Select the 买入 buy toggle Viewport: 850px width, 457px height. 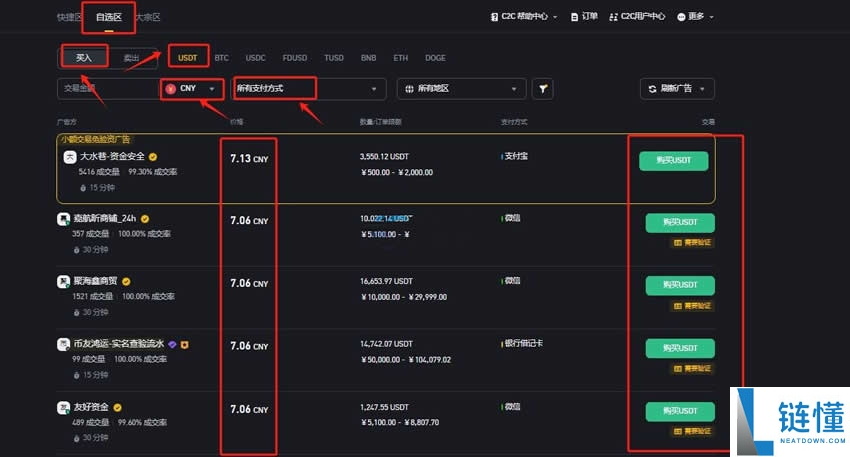coord(84,57)
